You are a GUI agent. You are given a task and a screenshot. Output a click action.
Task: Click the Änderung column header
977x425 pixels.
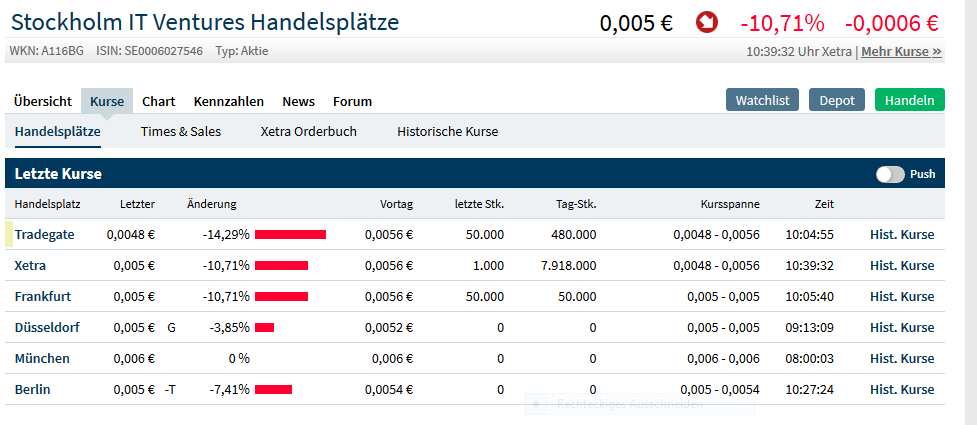(212, 204)
